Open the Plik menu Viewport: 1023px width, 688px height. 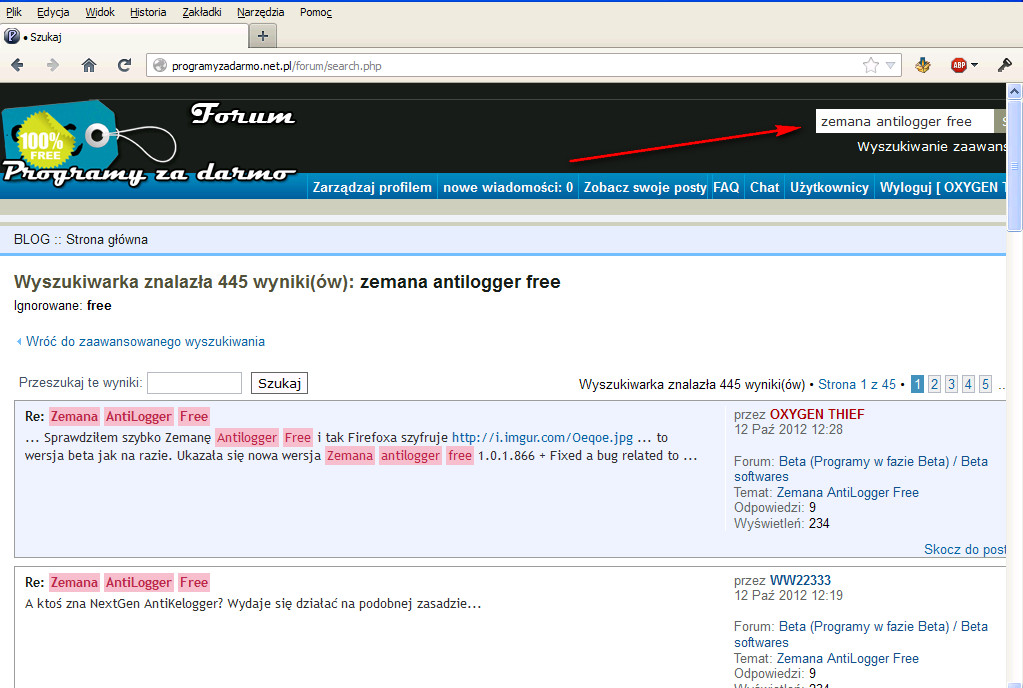14,12
